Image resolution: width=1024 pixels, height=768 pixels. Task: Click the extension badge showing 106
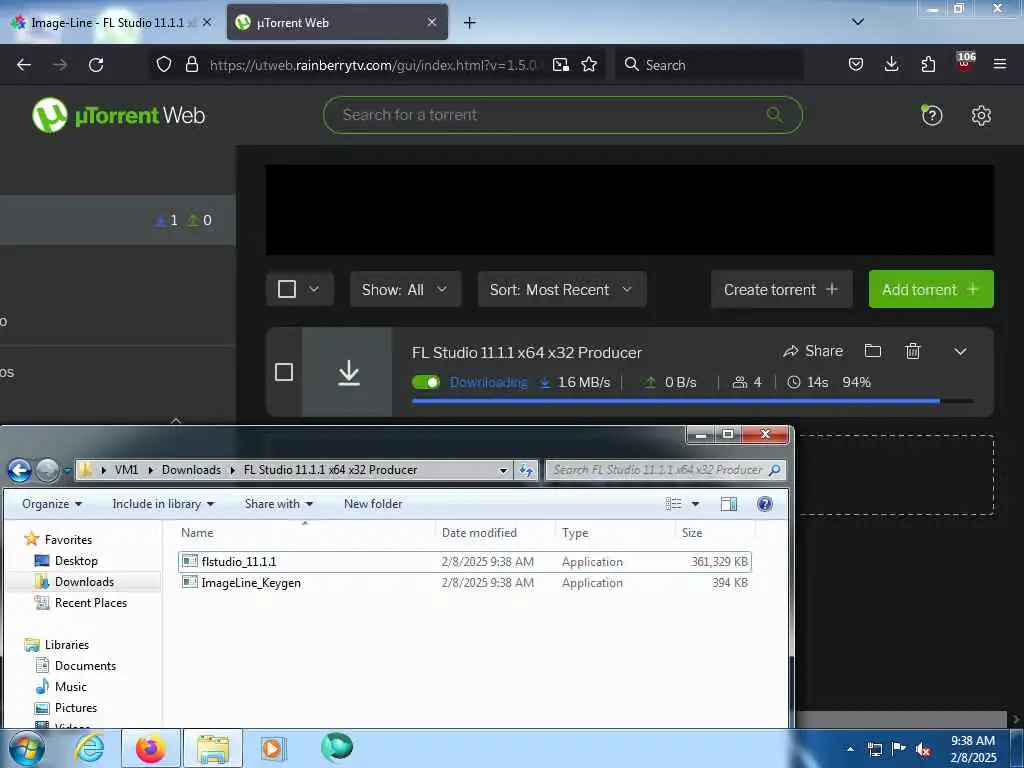coord(965,61)
